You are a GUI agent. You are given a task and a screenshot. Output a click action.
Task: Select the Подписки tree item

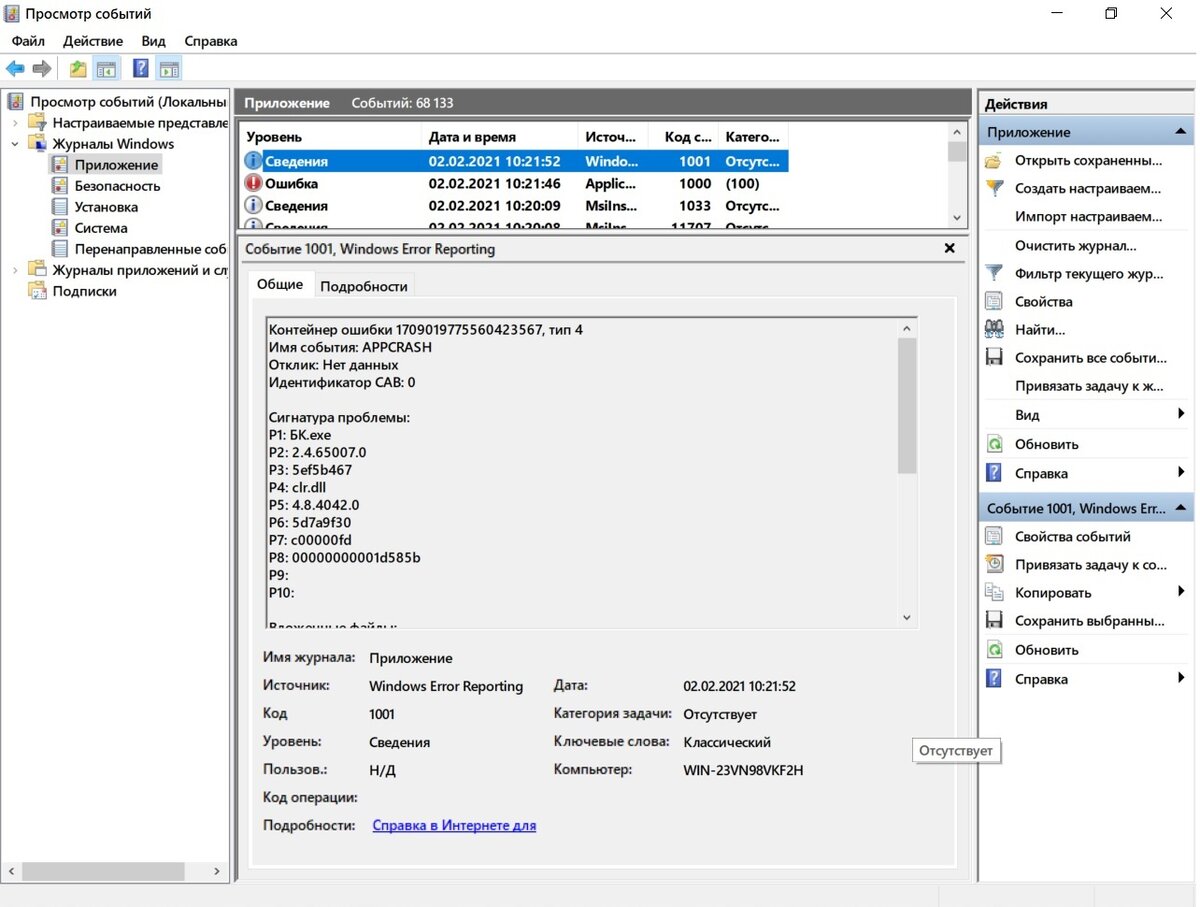pyautogui.click(x=84, y=291)
